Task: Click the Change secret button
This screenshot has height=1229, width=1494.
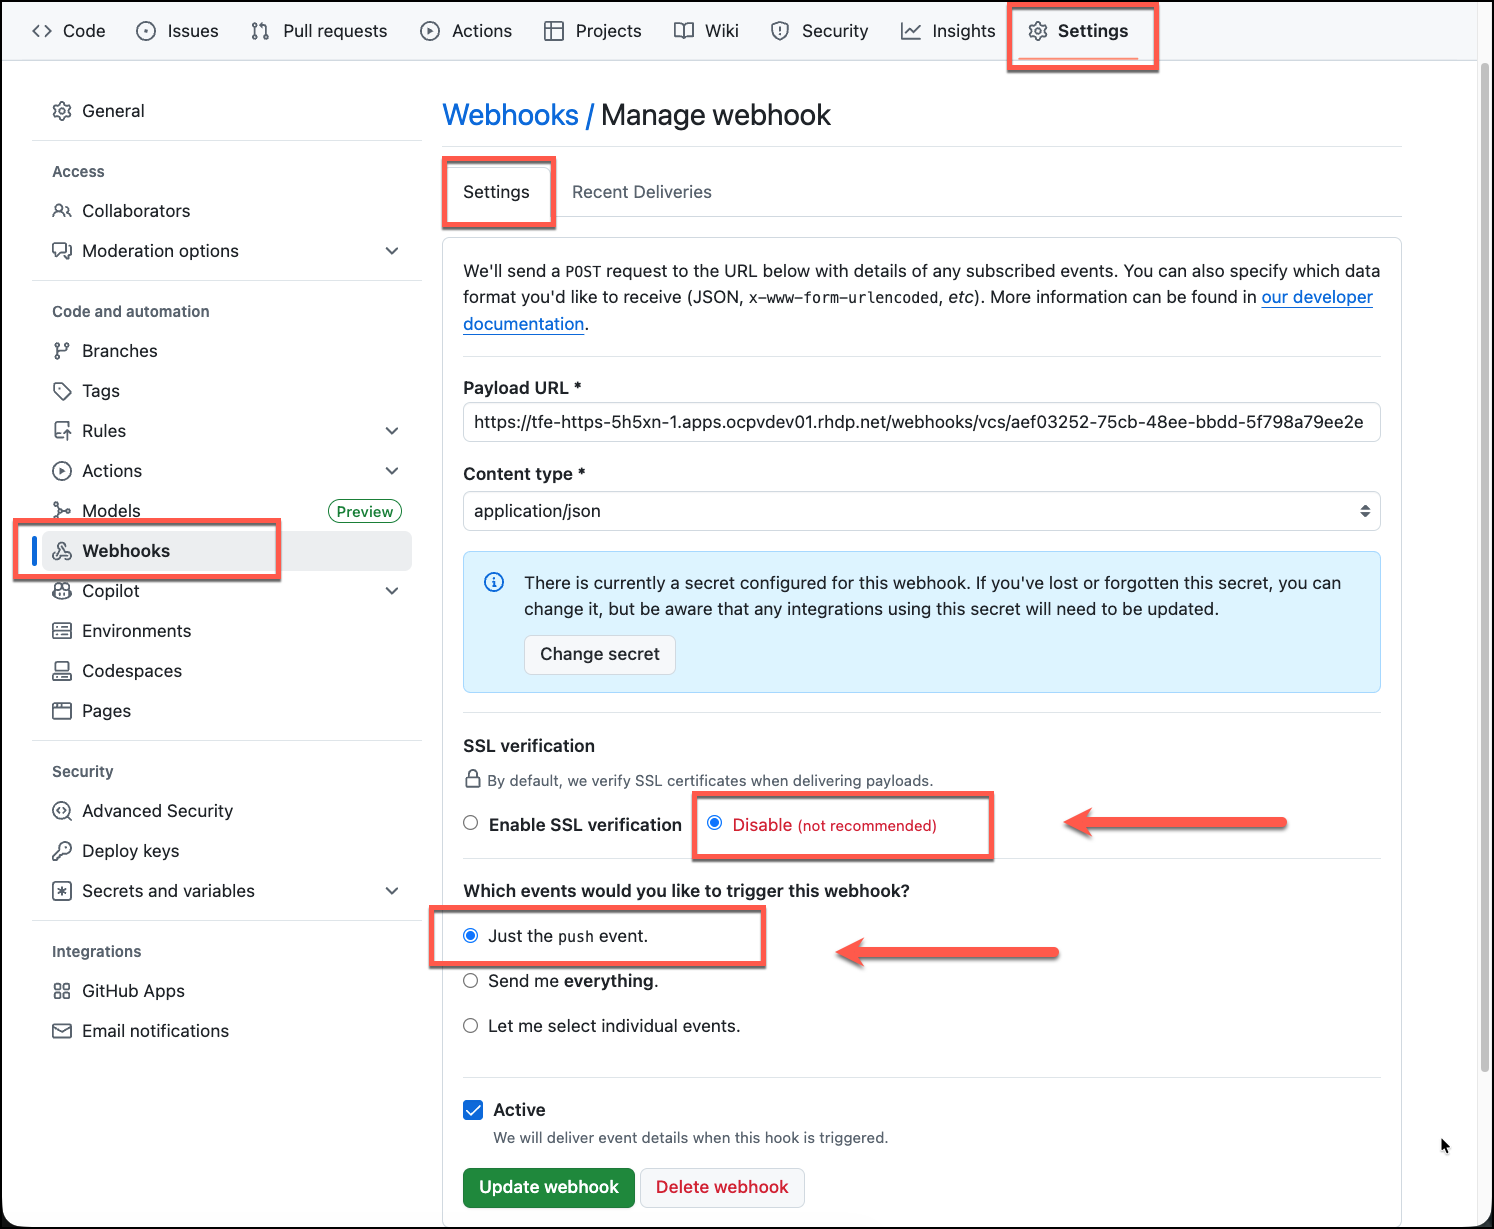Action: point(600,654)
